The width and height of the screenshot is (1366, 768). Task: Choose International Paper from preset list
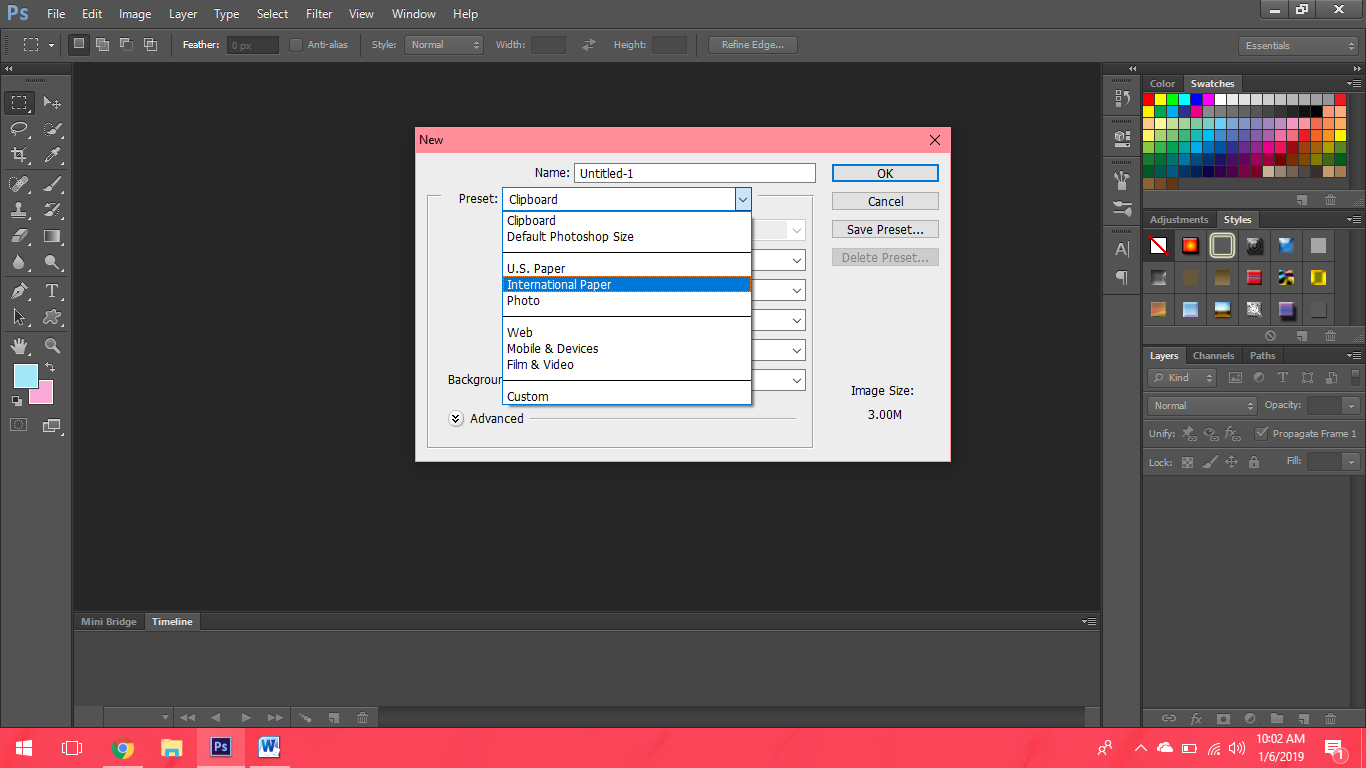[x=626, y=285]
